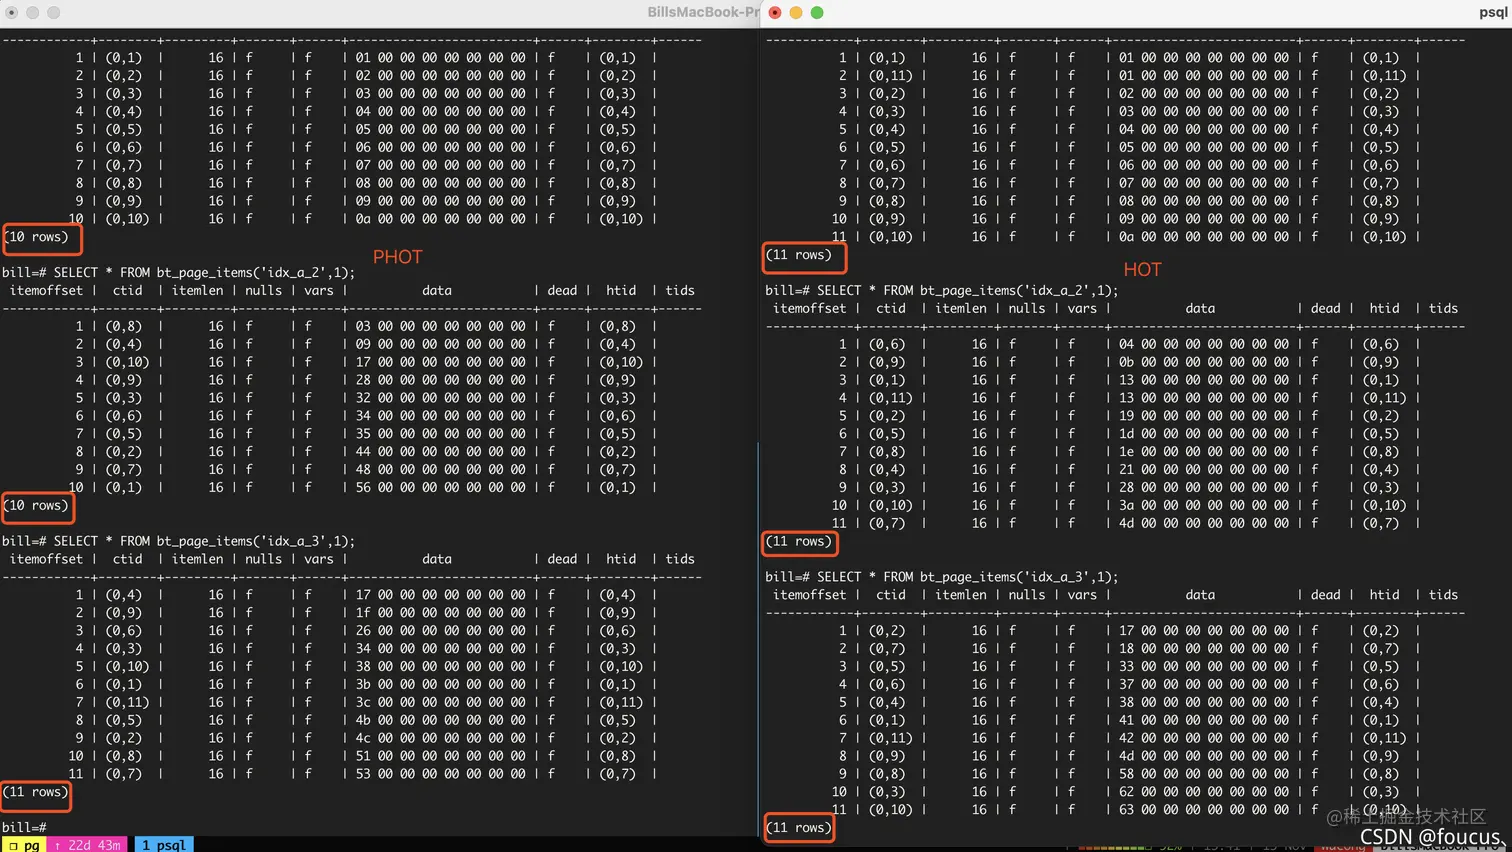
Task: Select the 'pg' tmux session label
Action: (x=24, y=845)
